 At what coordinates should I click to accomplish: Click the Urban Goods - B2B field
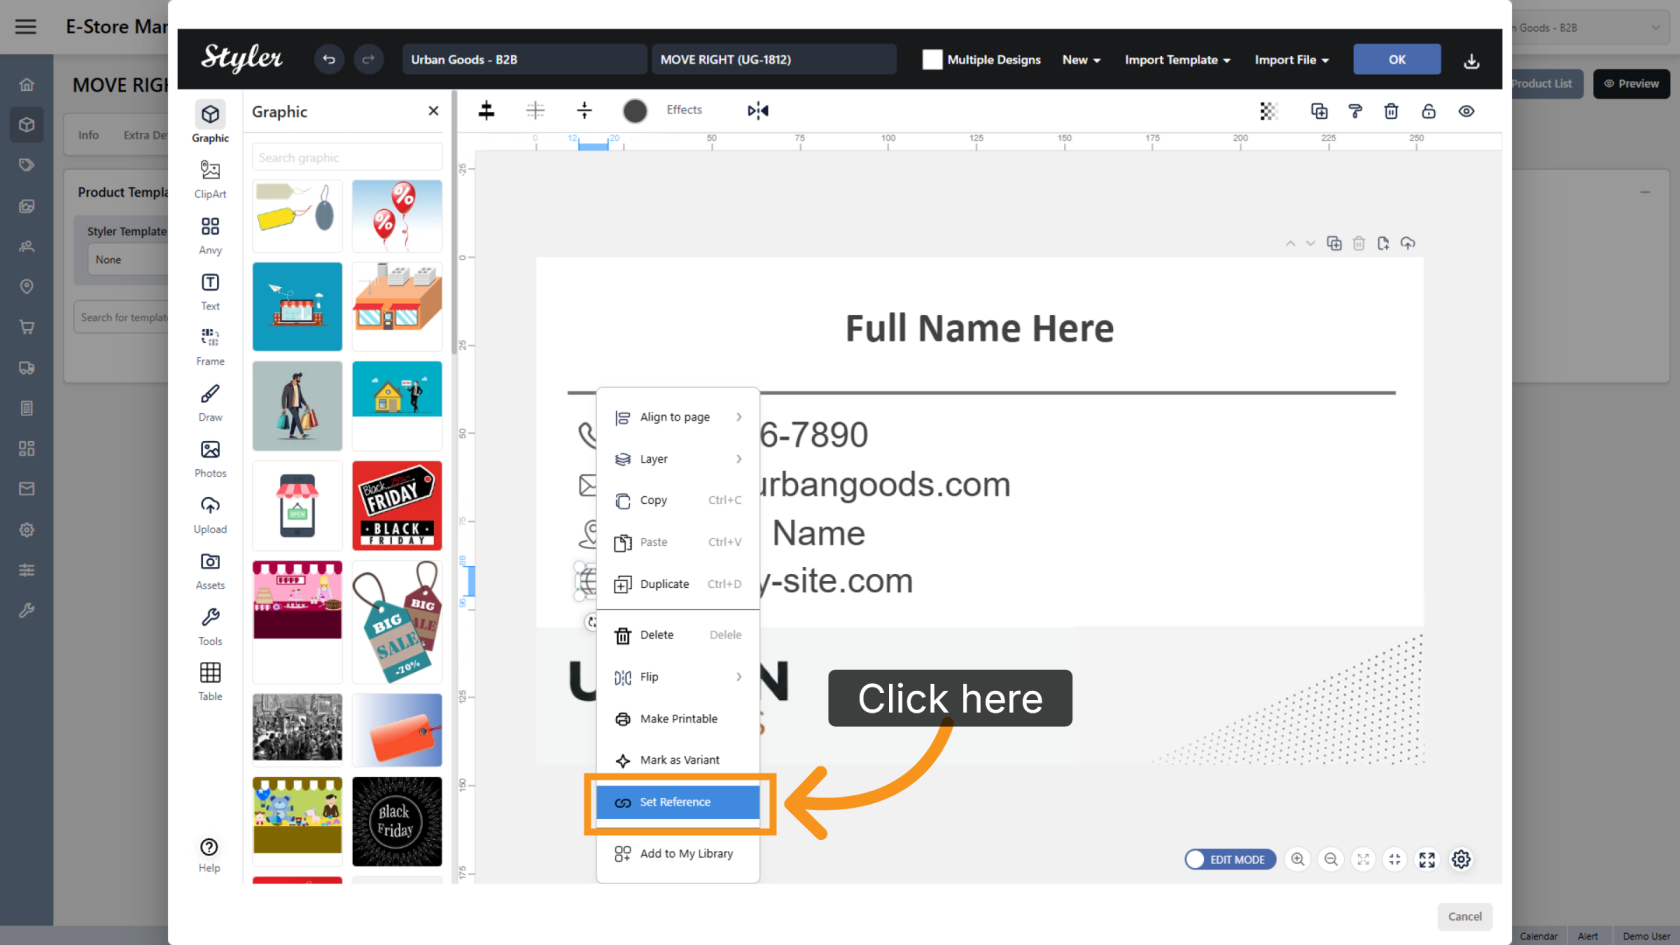click(x=524, y=60)
